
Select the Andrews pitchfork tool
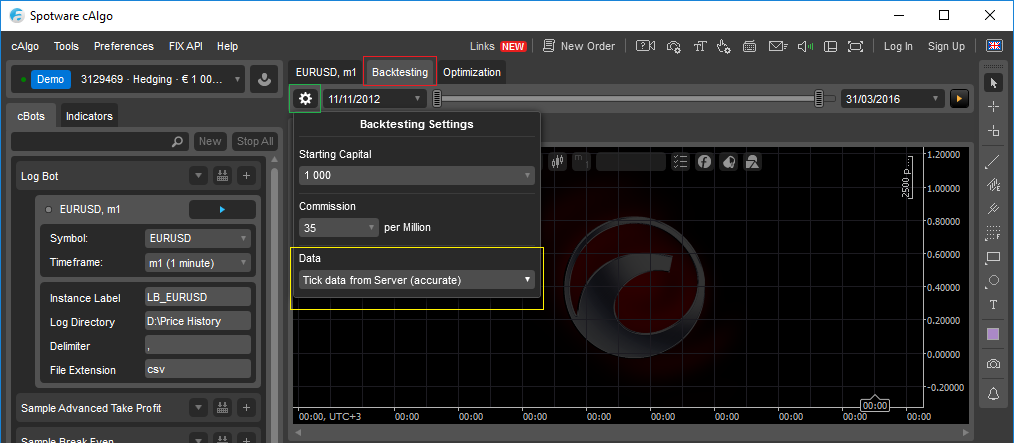coord(993,209)
